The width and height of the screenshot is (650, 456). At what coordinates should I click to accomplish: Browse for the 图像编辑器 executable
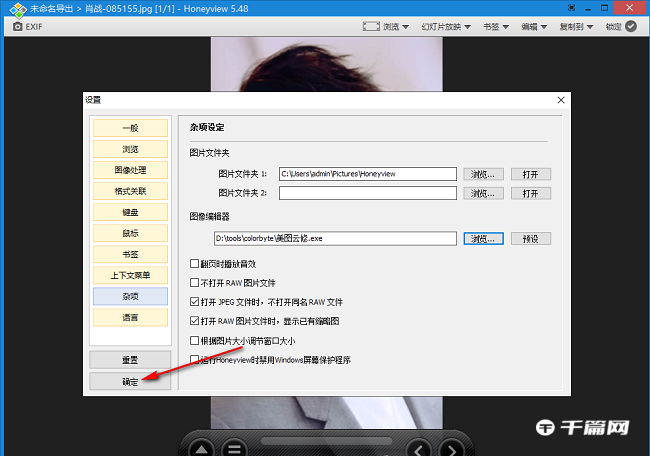483,238
